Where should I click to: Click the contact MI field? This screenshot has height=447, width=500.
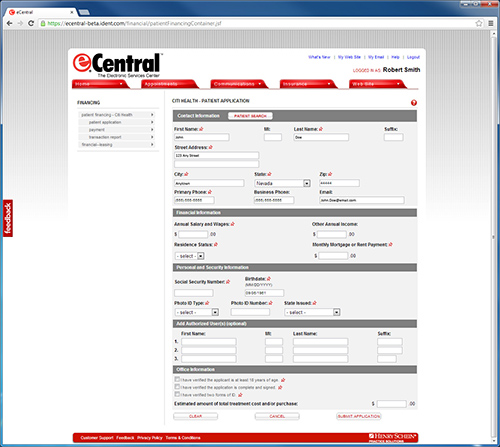(x=273, y=137)
